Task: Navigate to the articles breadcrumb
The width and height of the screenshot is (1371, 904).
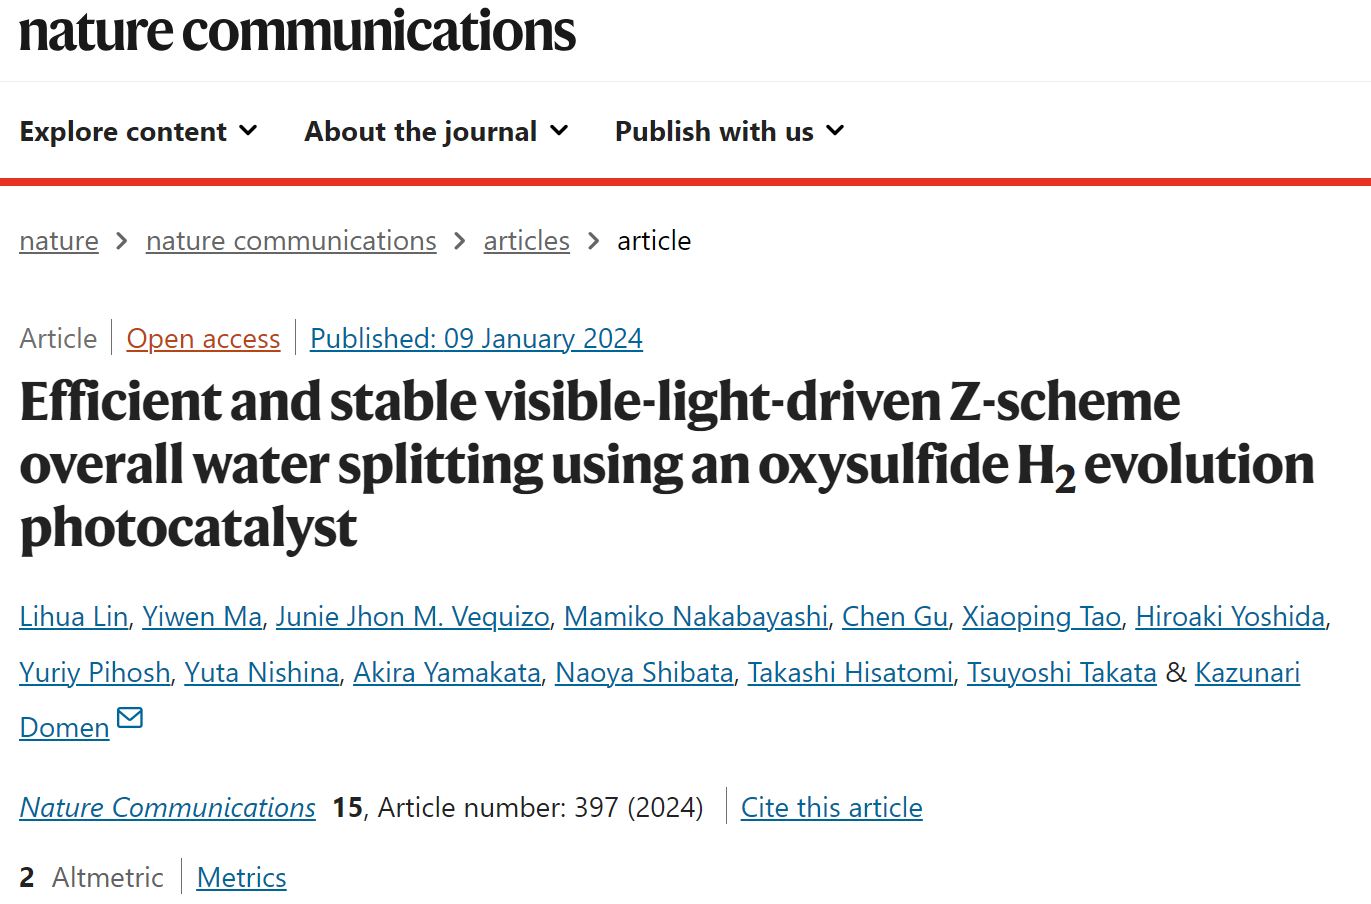Action: (527, 241)
